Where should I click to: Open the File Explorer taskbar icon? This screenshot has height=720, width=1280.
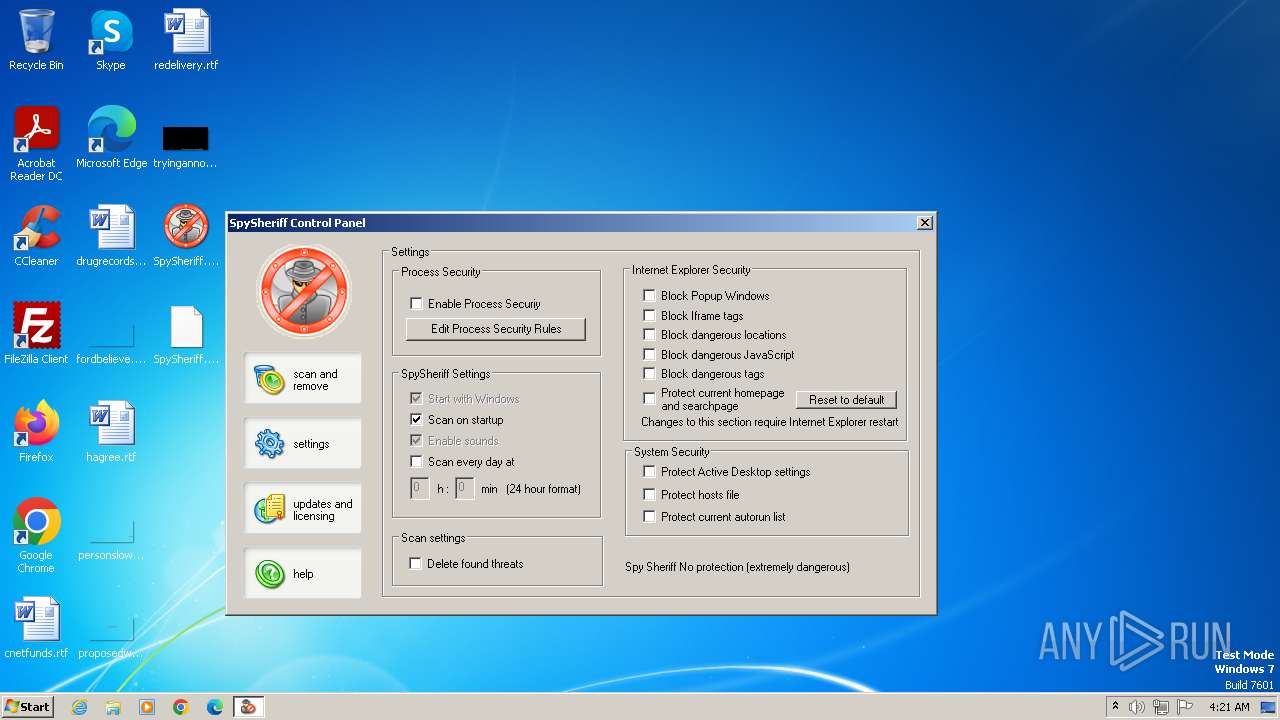click(113, 707)
